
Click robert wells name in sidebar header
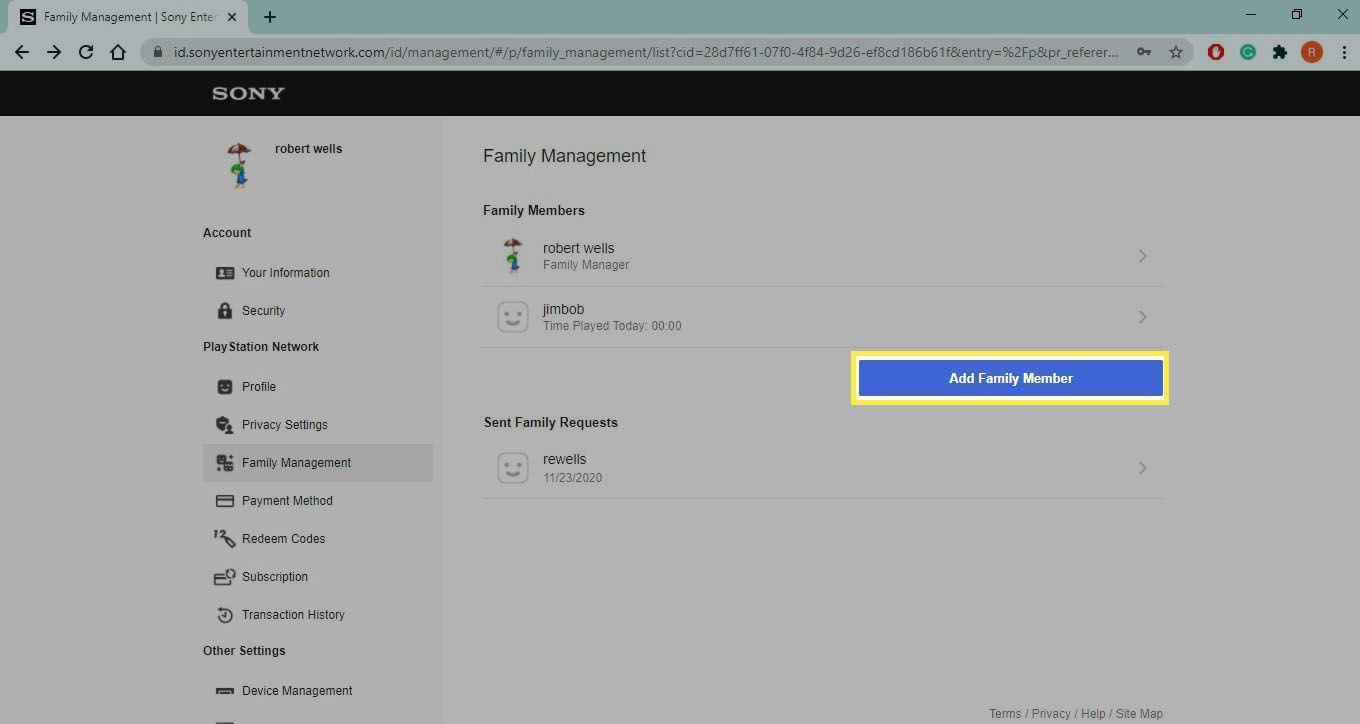308,149
